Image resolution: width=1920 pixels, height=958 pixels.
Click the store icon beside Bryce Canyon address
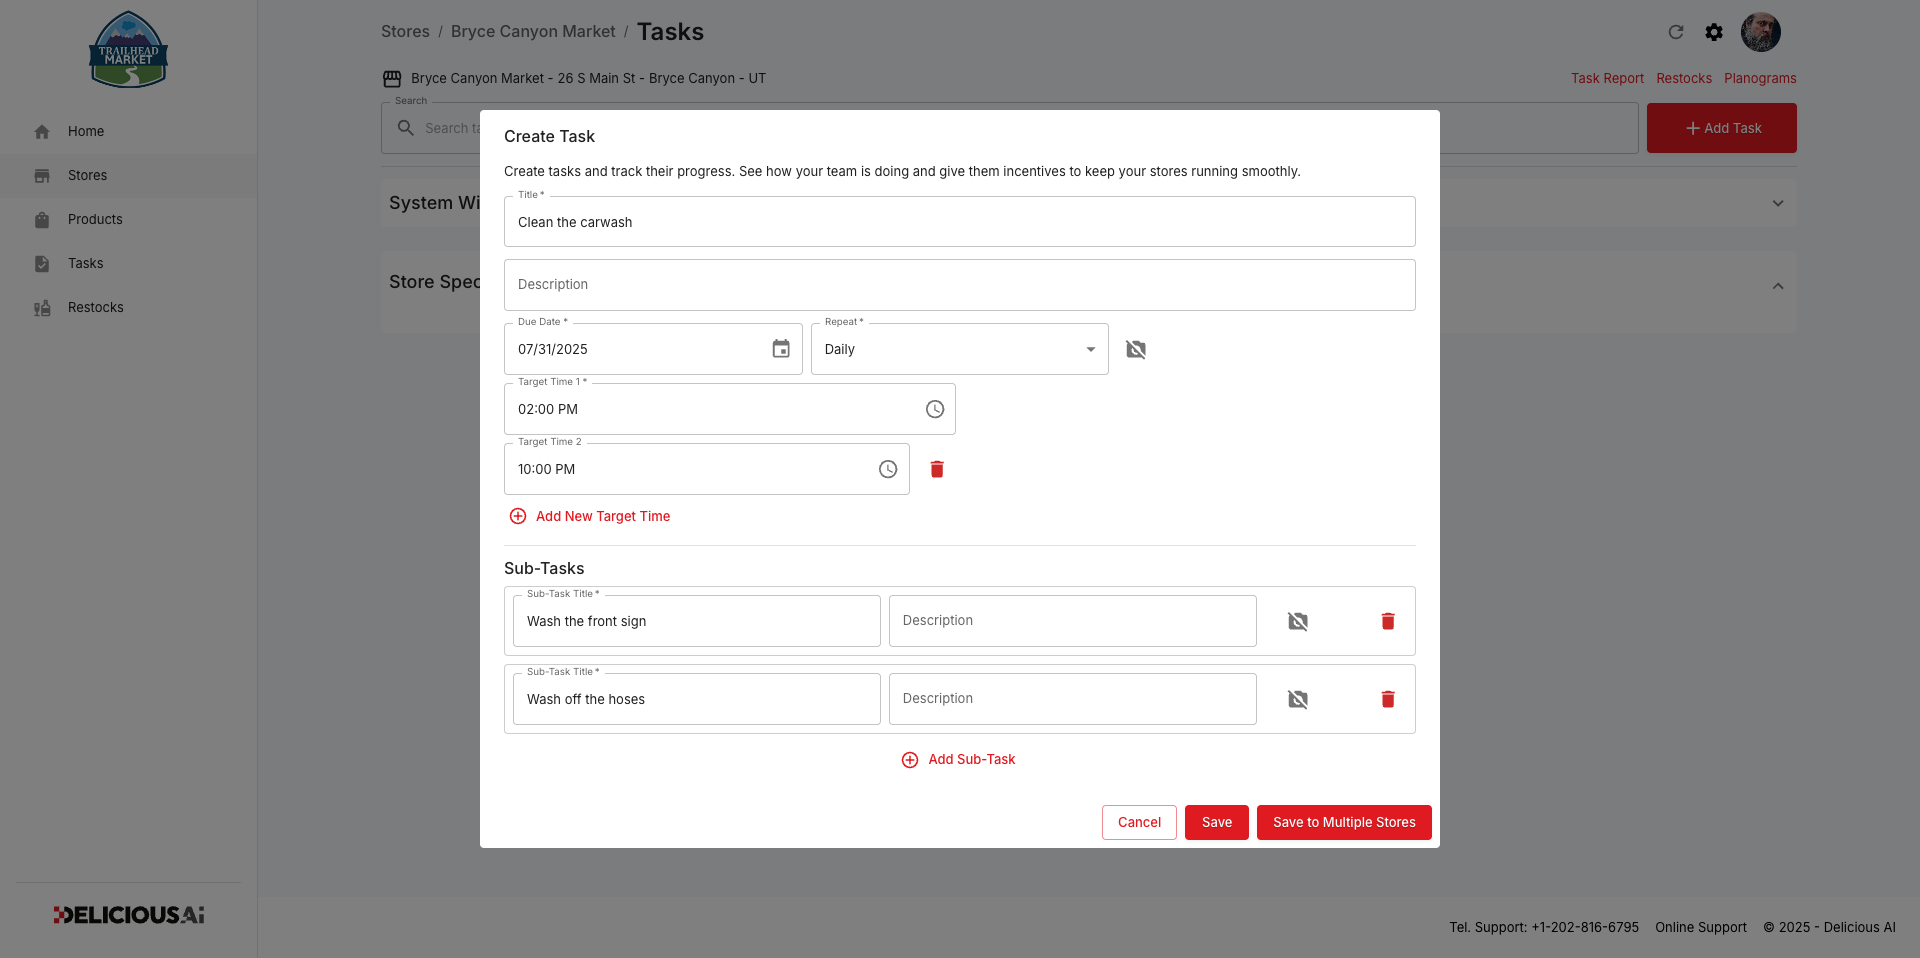[392, 78]
